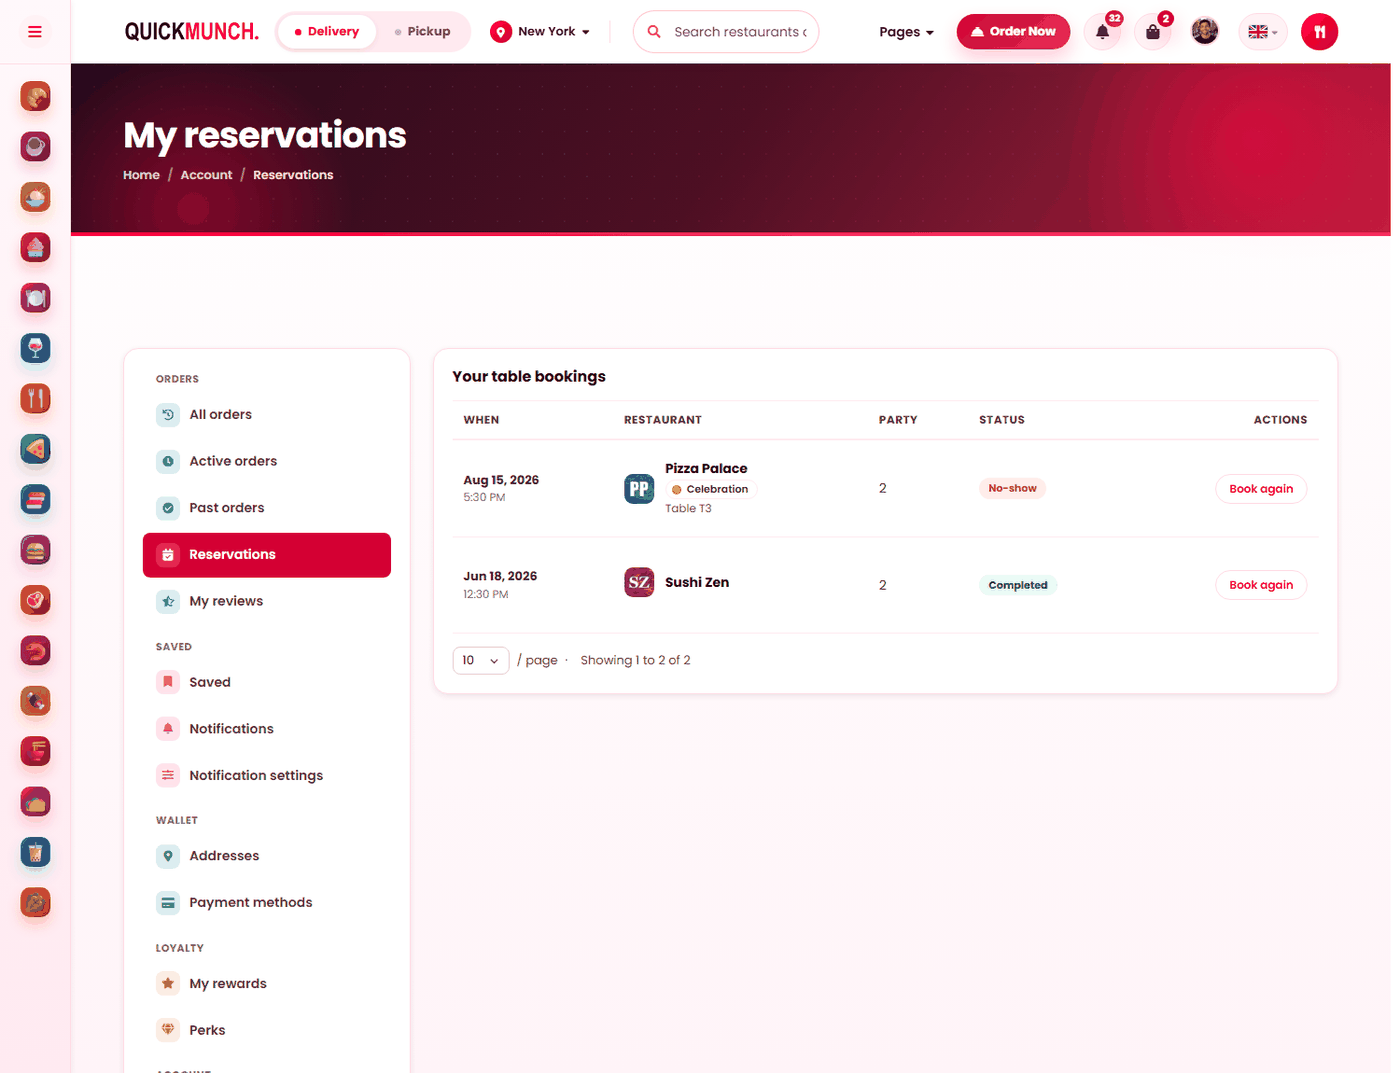Open All orders in the sidebar
The height and width of the screenshot is (1073, 1400).
pyautogui.click(x=267, y=415)
